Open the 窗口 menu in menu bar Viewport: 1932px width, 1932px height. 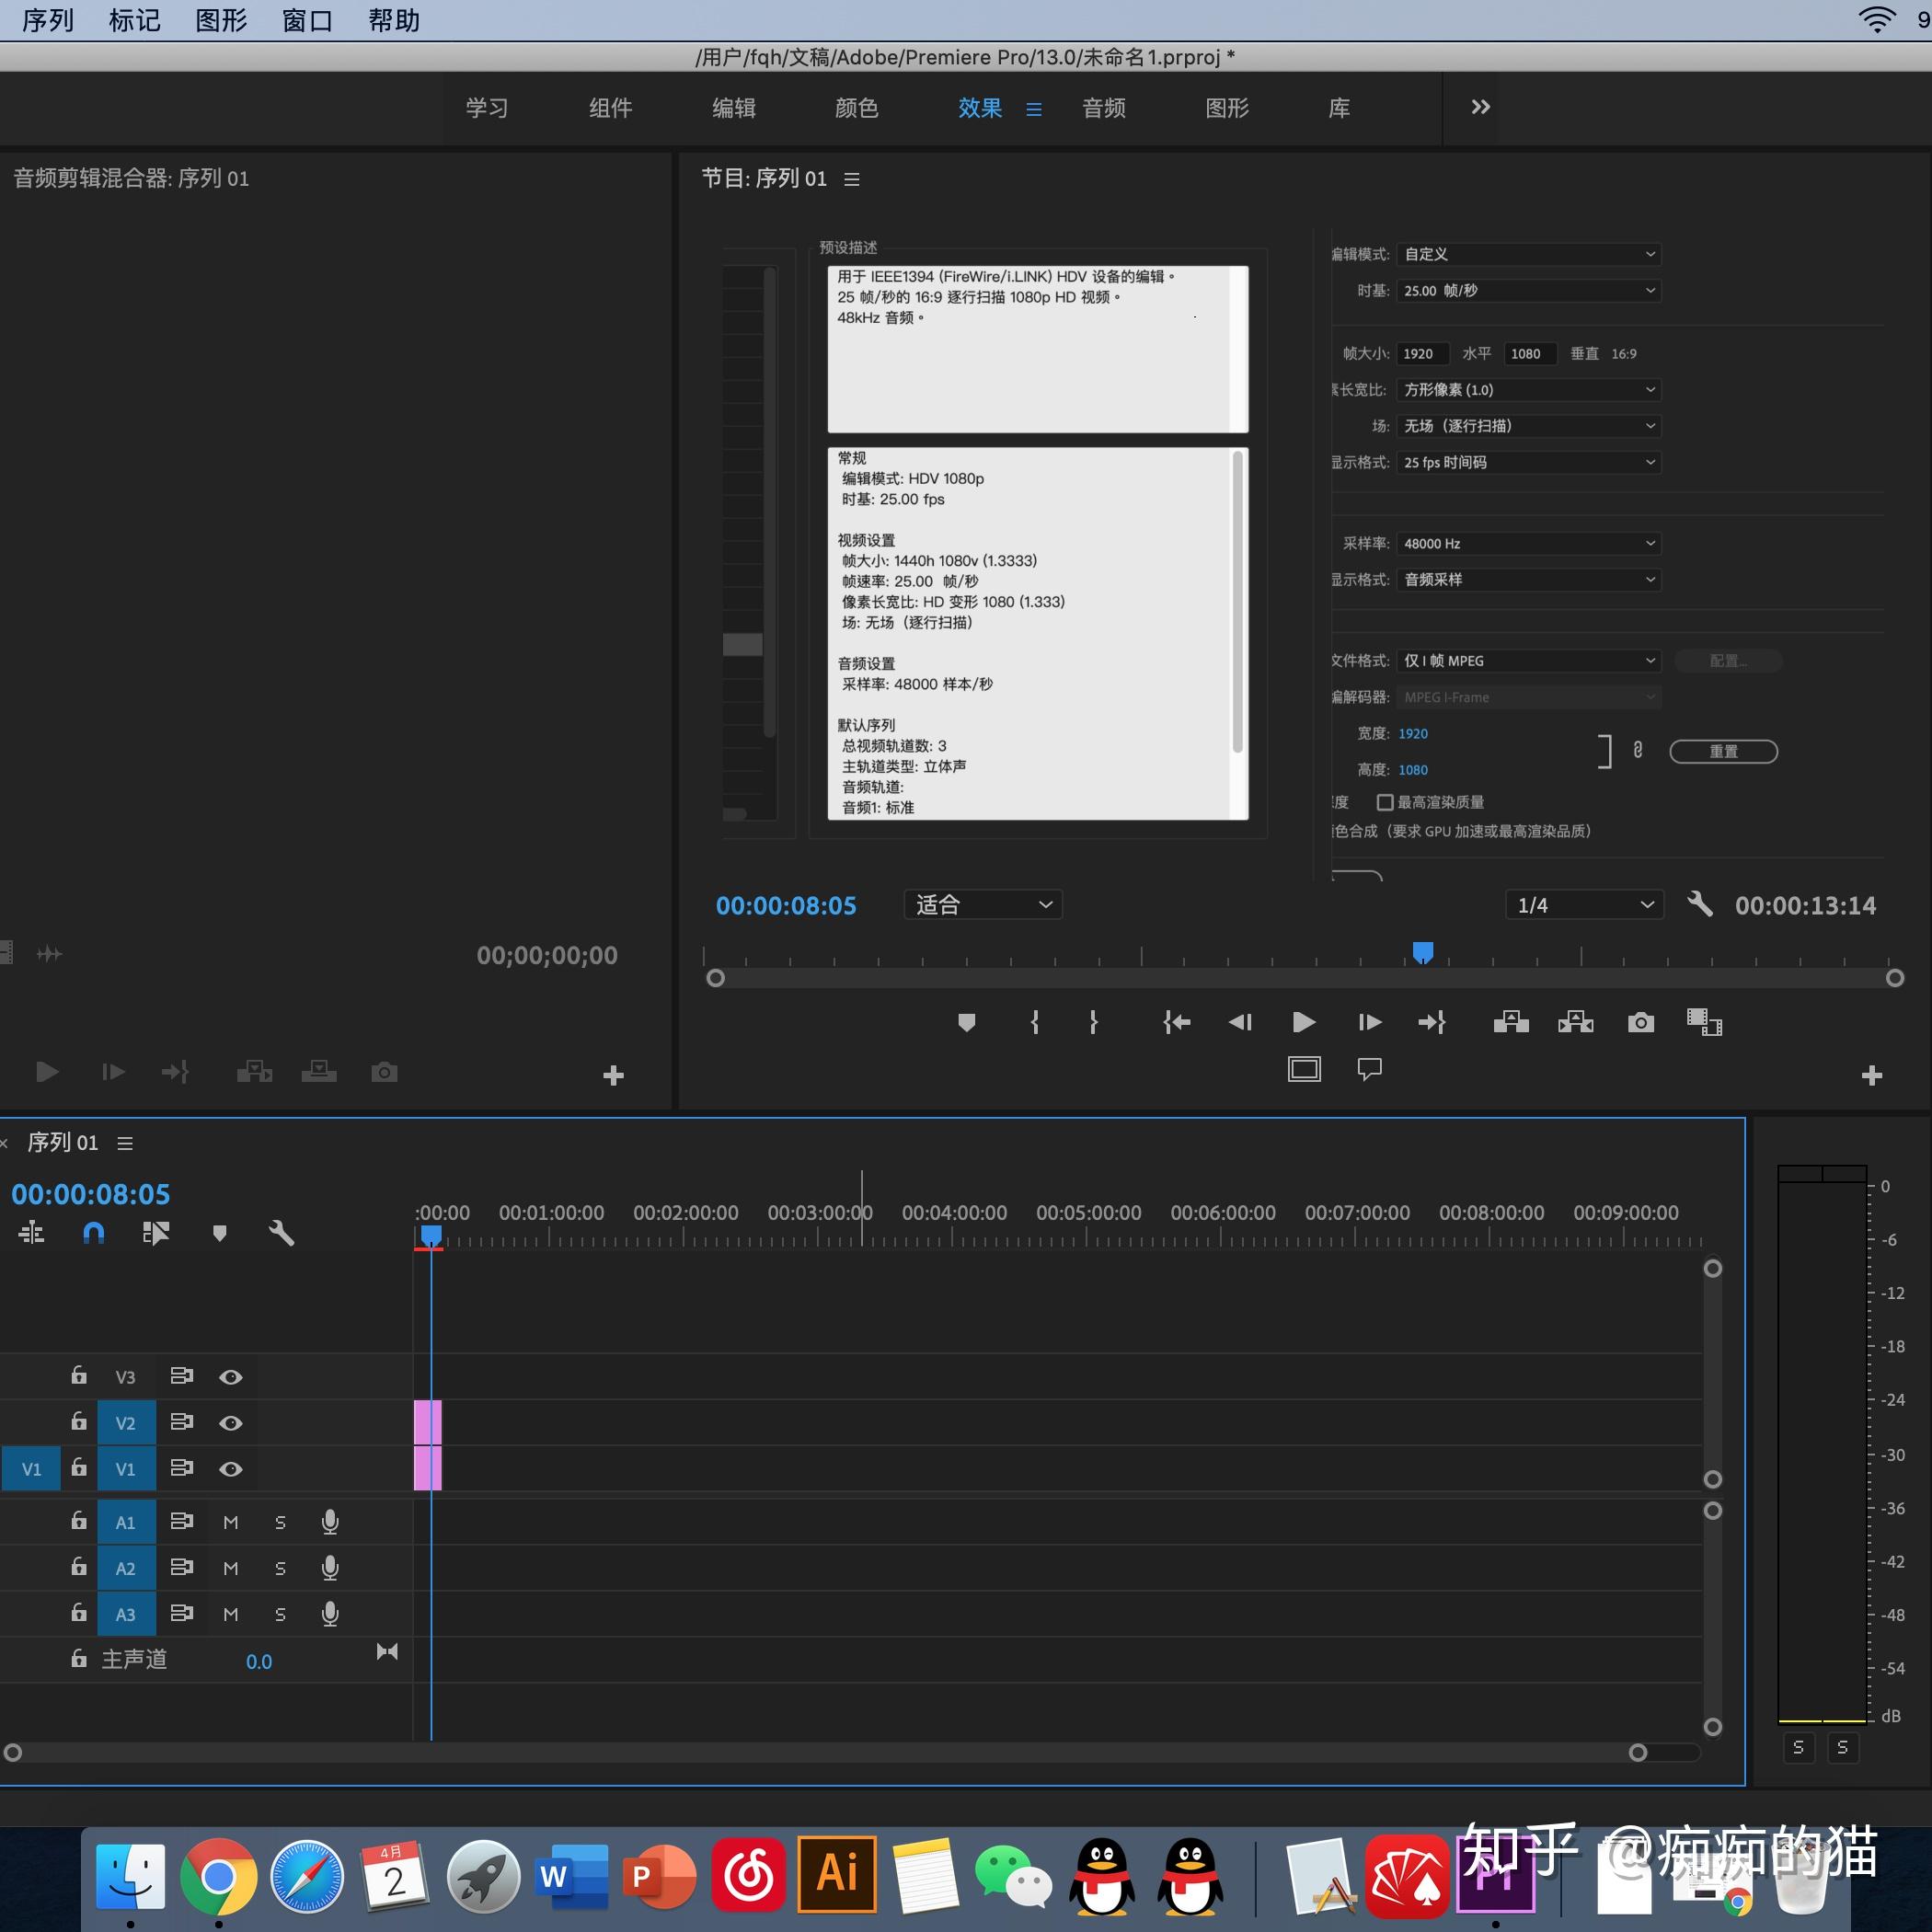point(307,20)
